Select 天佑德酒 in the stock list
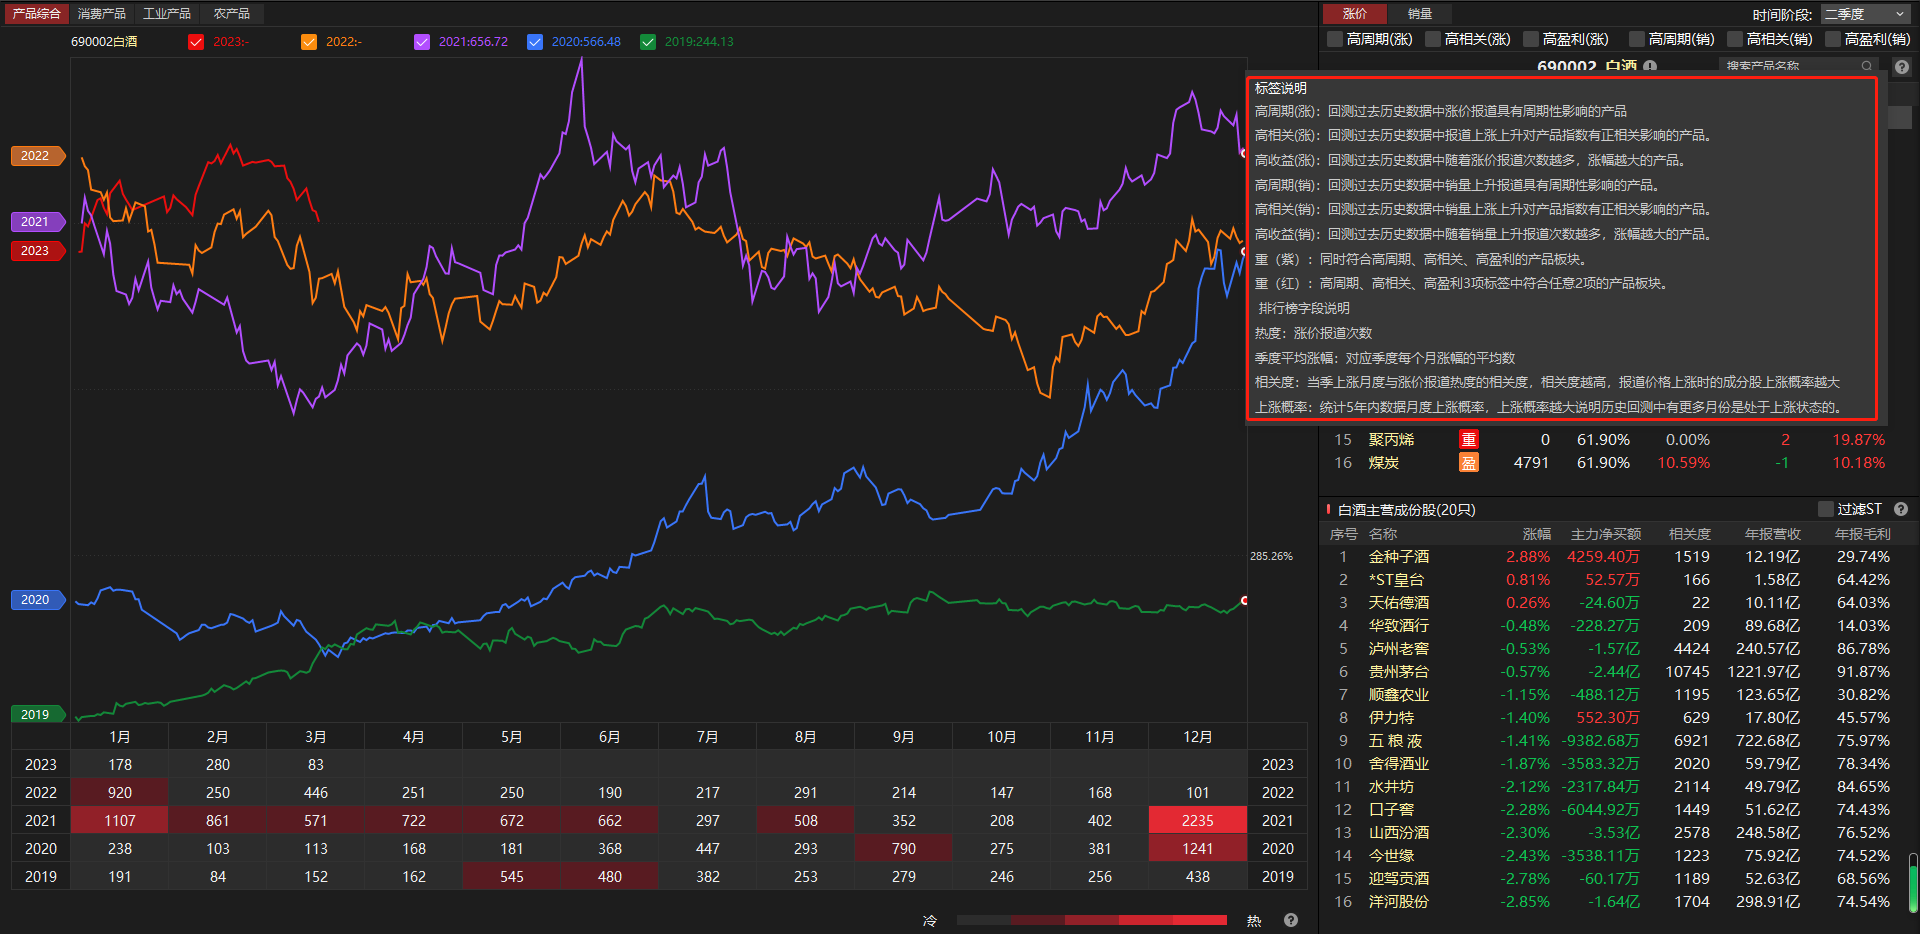 coord(1399,603)
